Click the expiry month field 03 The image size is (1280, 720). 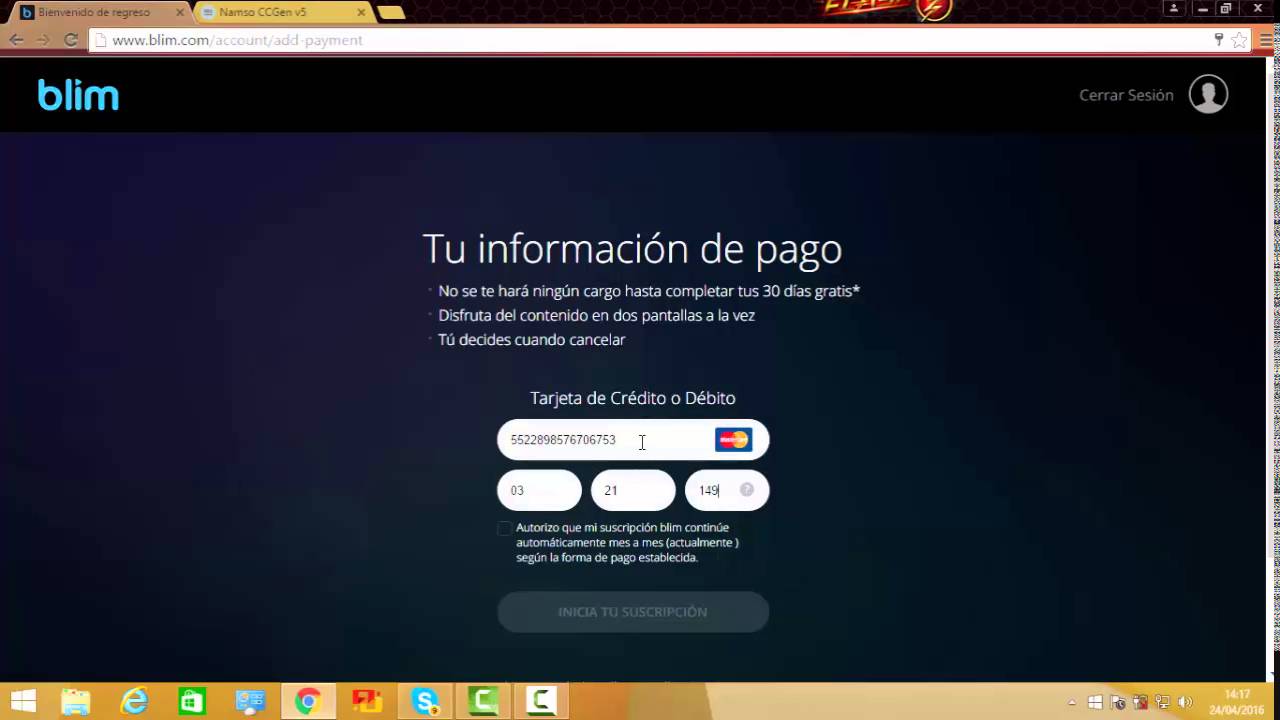click(x=539, y=490)
